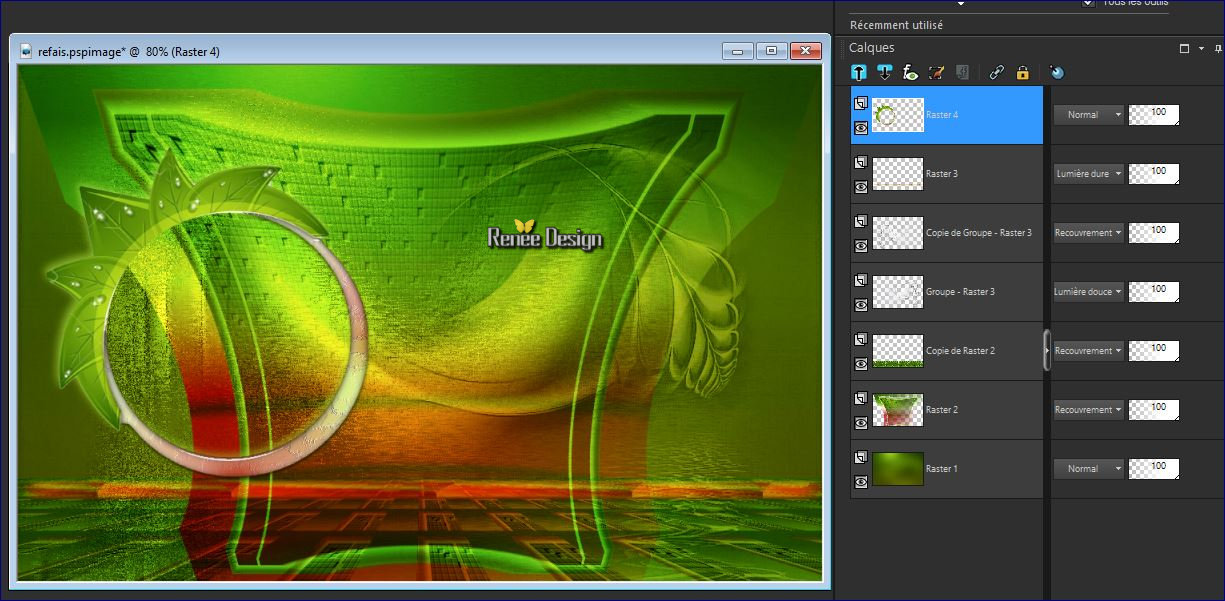Click layer type icon of Copie de Groupe - Raster 3
Viewport: 1225px width, 601px height.
[860, 221]
